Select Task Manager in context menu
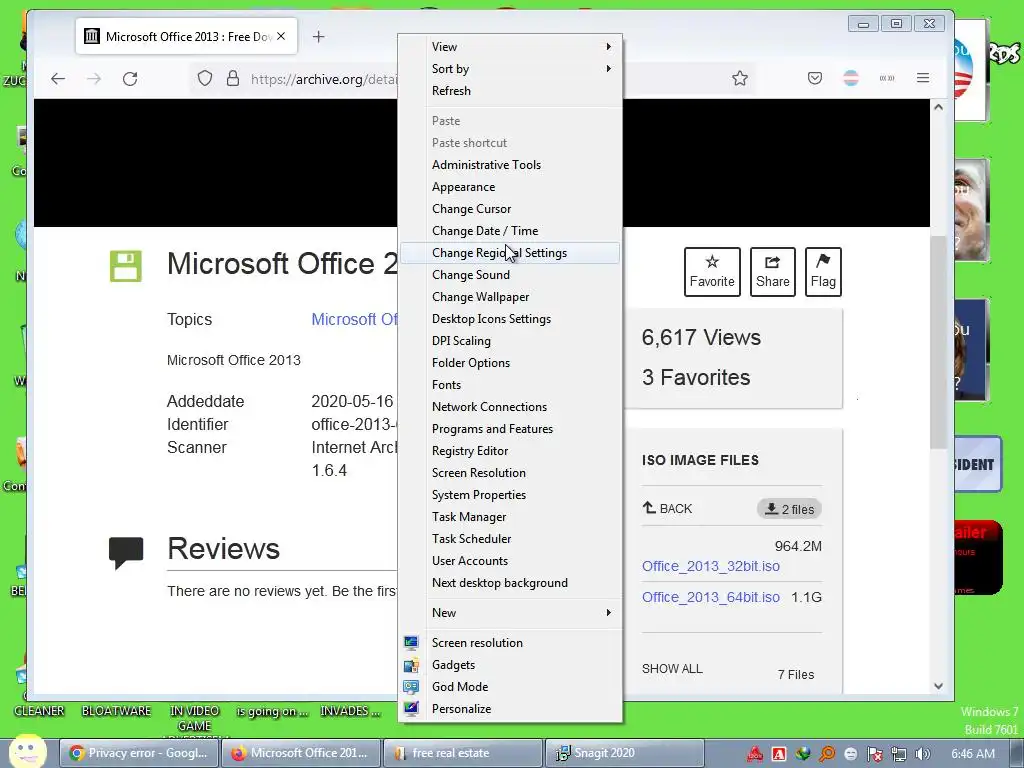Screen dimensions: 1024x768 coord(509,517)
